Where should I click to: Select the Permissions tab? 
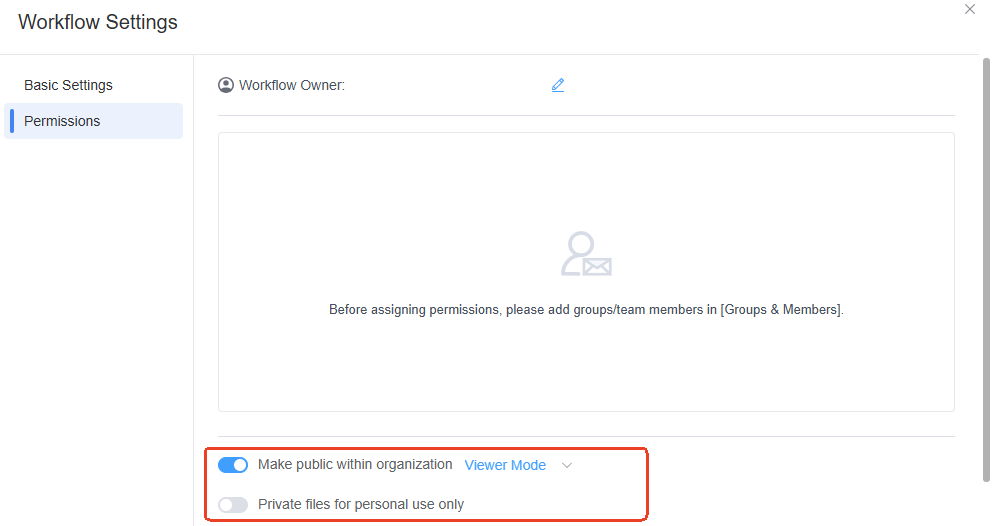94,121
